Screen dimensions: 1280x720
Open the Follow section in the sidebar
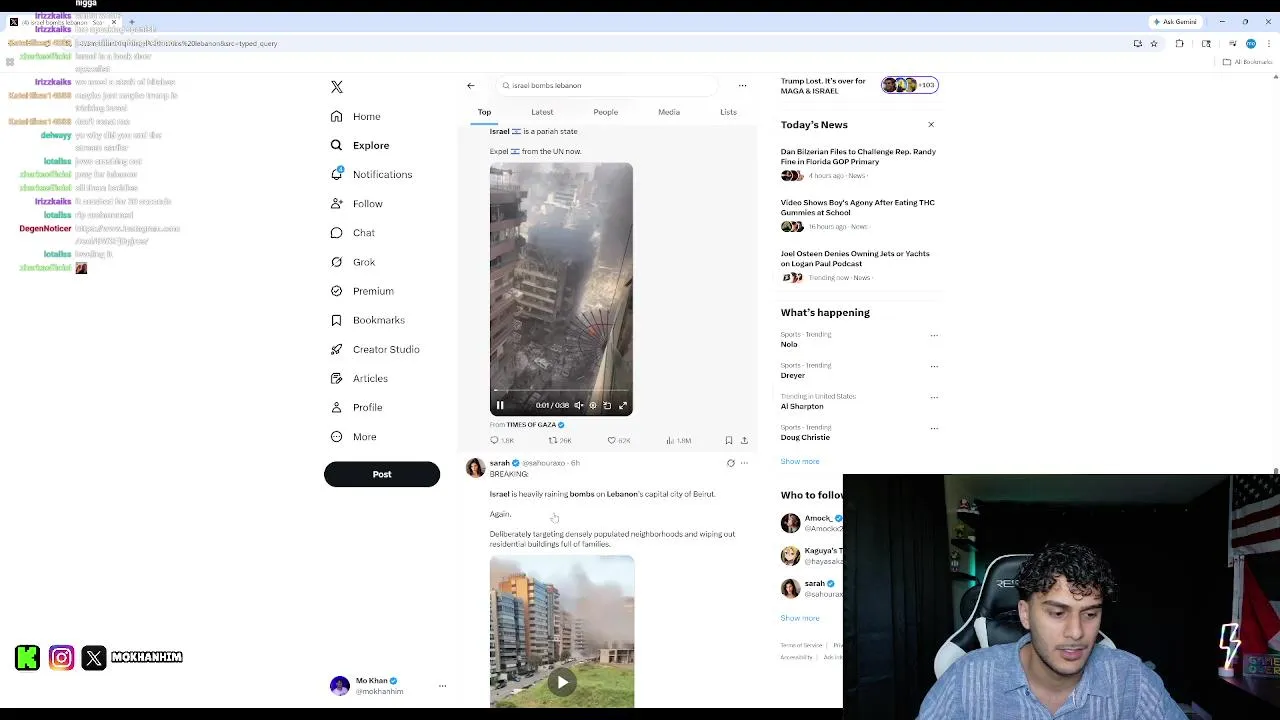click(356, 203)
